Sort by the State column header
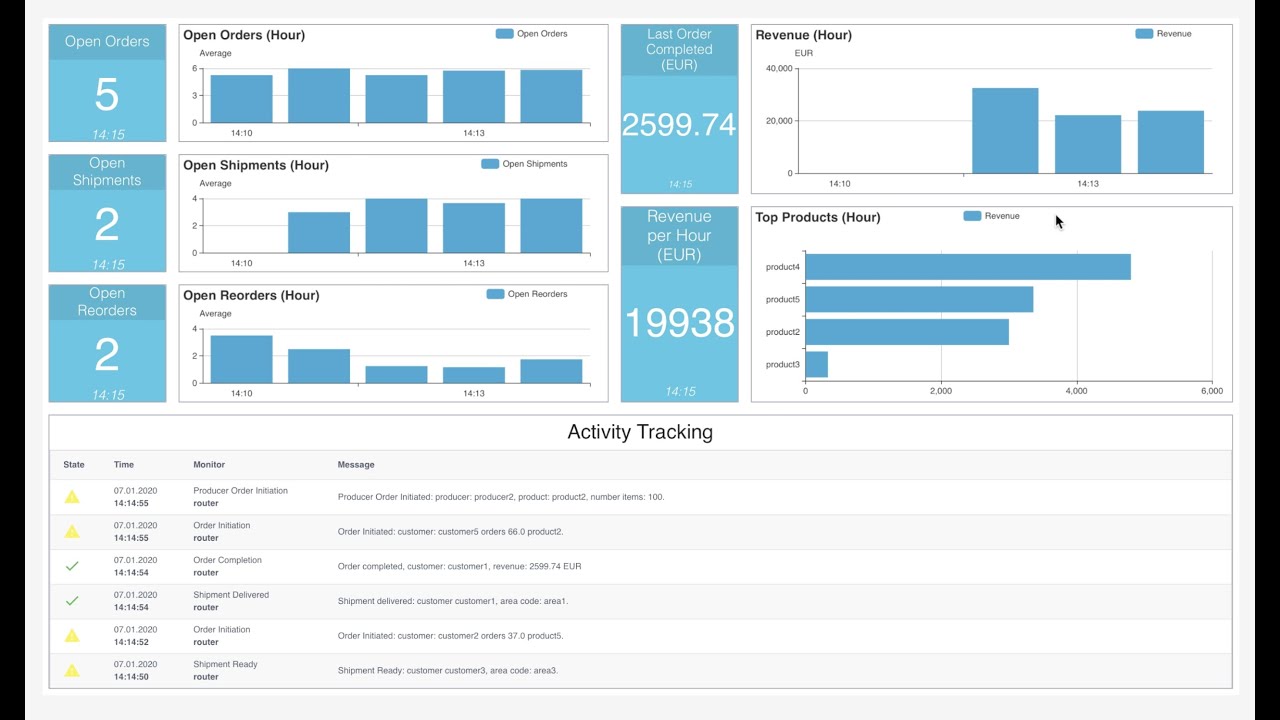The height and width of the screenshot is (720, 1280). [74, 465]
